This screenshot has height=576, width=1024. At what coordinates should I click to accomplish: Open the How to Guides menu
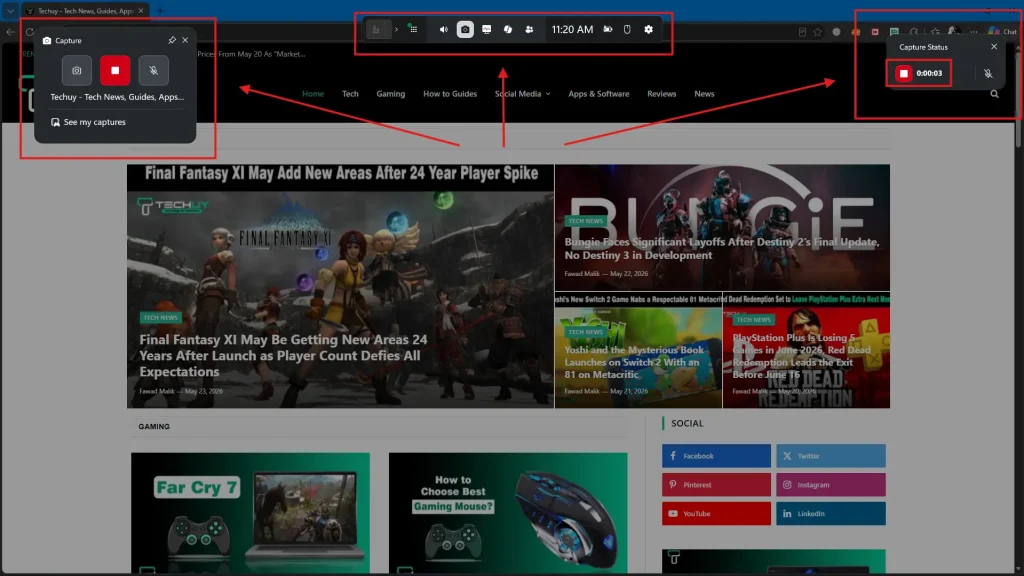tap(450, 93)
